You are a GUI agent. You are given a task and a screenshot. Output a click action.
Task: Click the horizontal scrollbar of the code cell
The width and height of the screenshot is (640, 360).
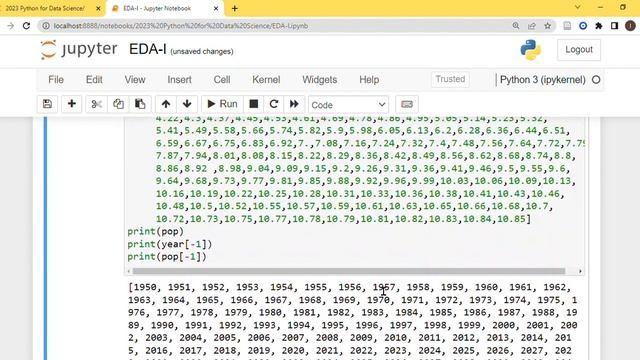349,271
